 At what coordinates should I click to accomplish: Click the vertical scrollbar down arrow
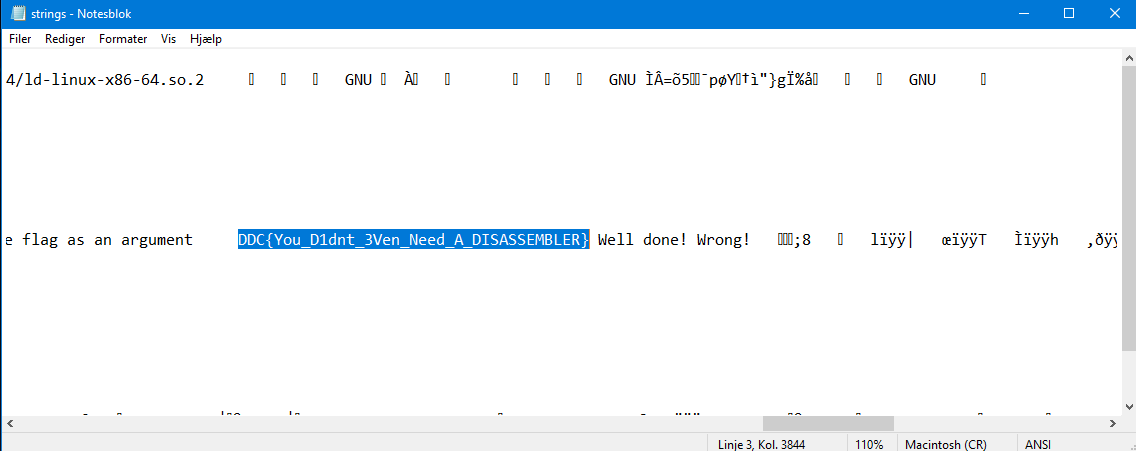click(x=1129, y=408)
